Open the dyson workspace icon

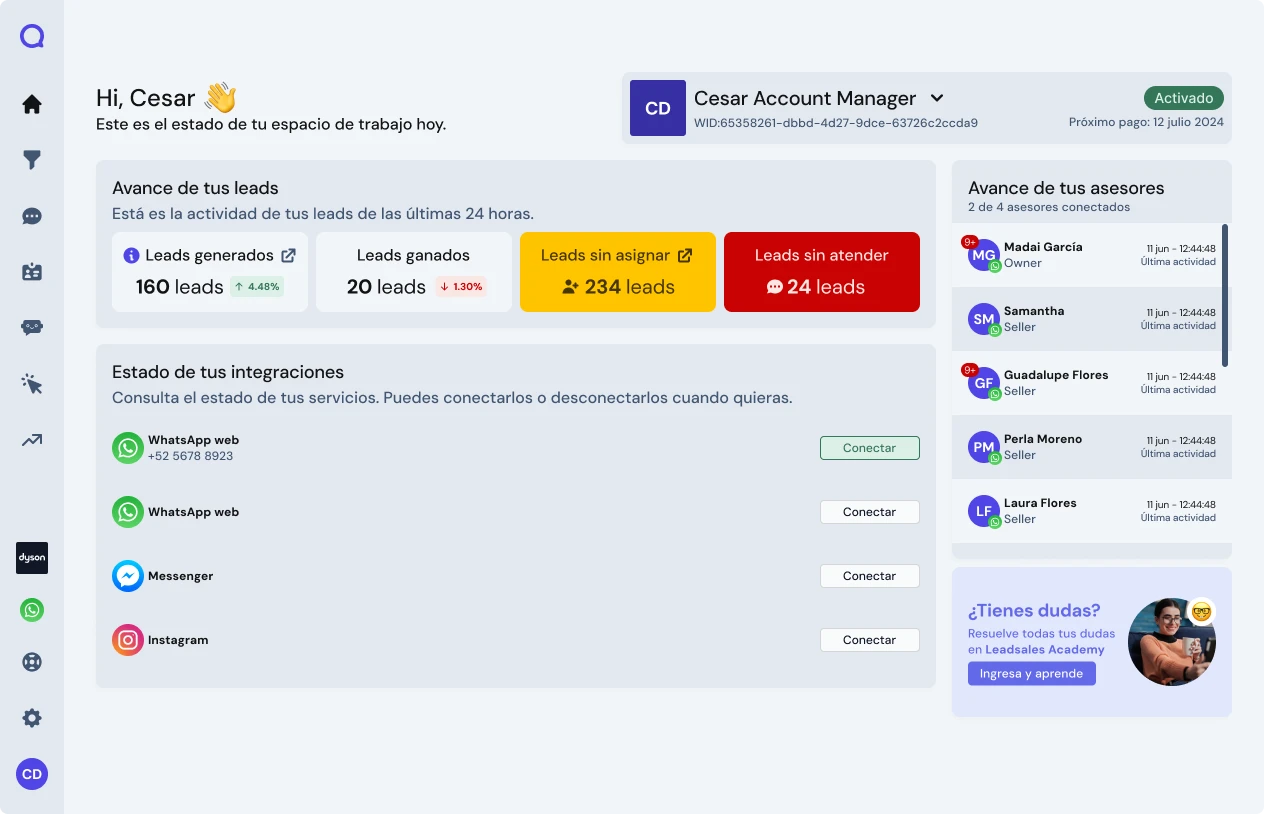pyautogui.click(x=31, y=558)
